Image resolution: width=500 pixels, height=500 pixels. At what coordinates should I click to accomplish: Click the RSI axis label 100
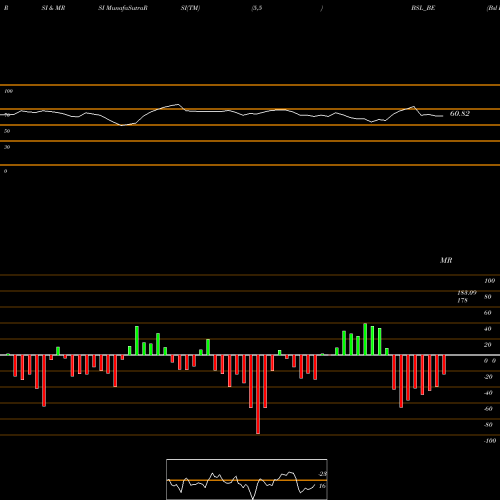point(8,91)
